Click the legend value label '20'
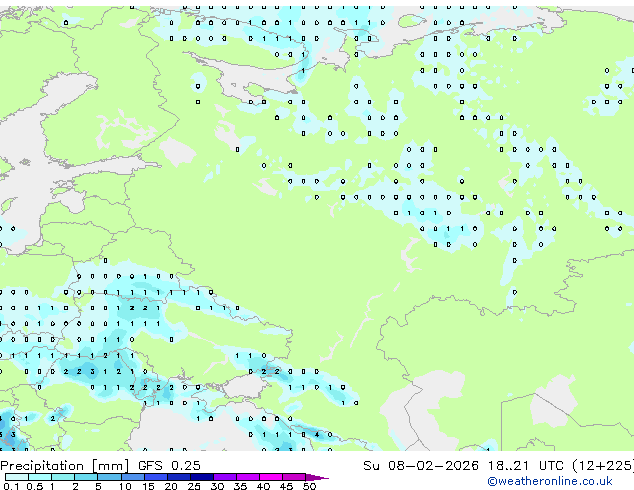This screenshot has height=490, width=634. pos(171,486)
